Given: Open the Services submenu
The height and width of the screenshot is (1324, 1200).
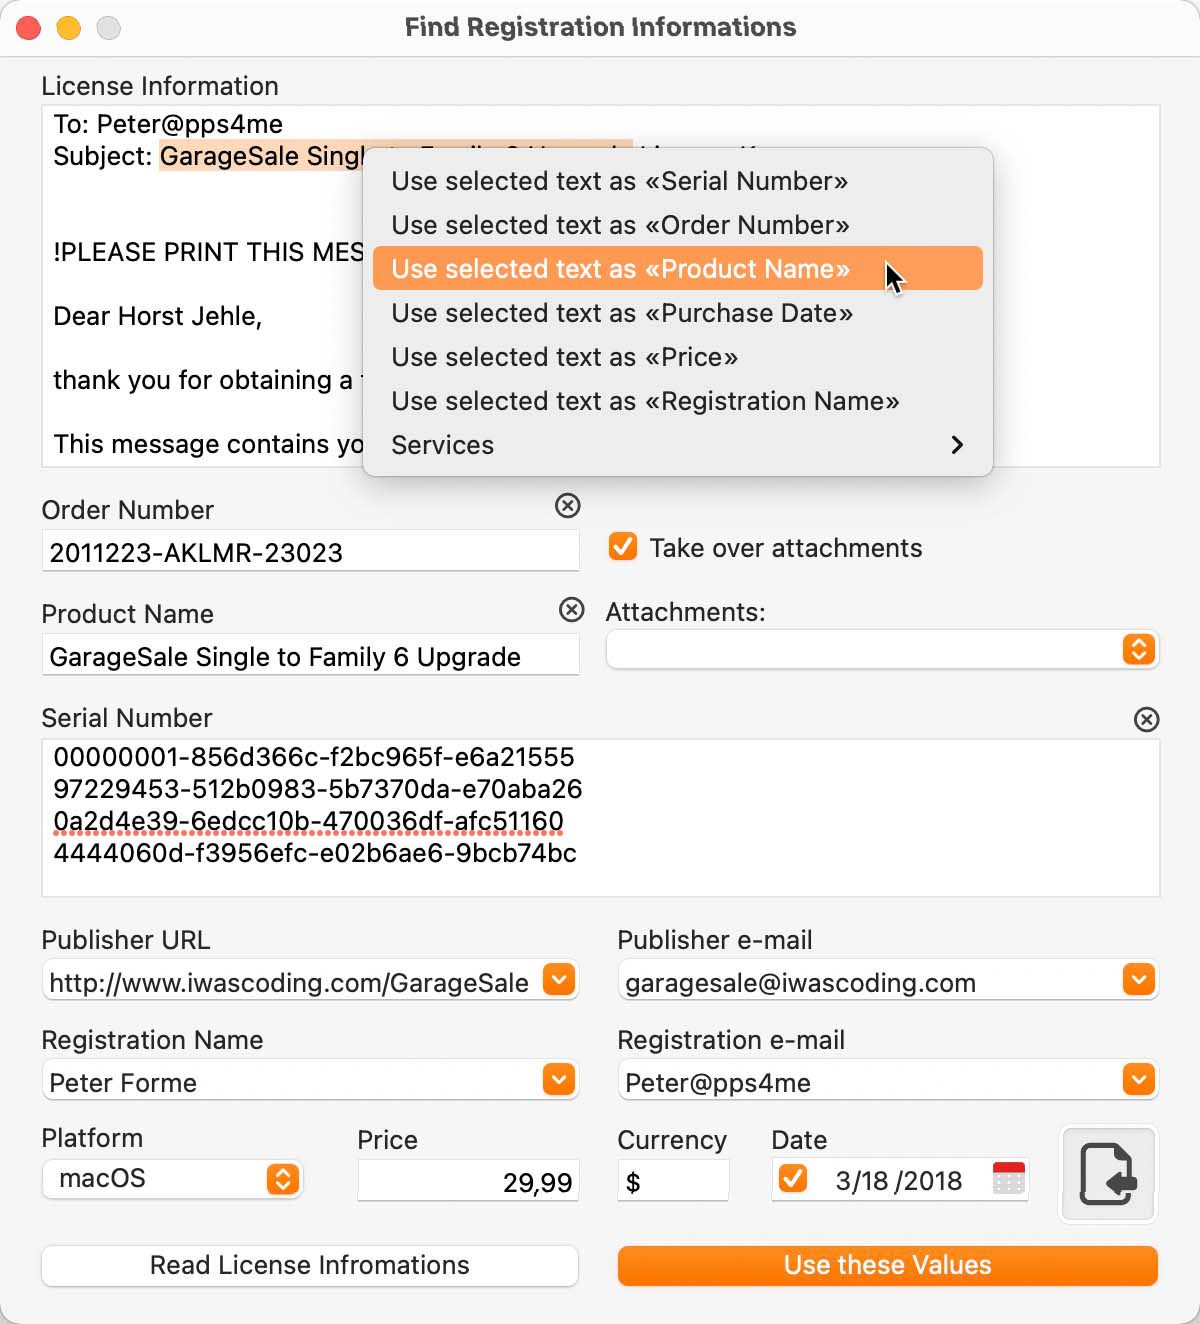Looking at the screenshot, I should pos(678,445).
